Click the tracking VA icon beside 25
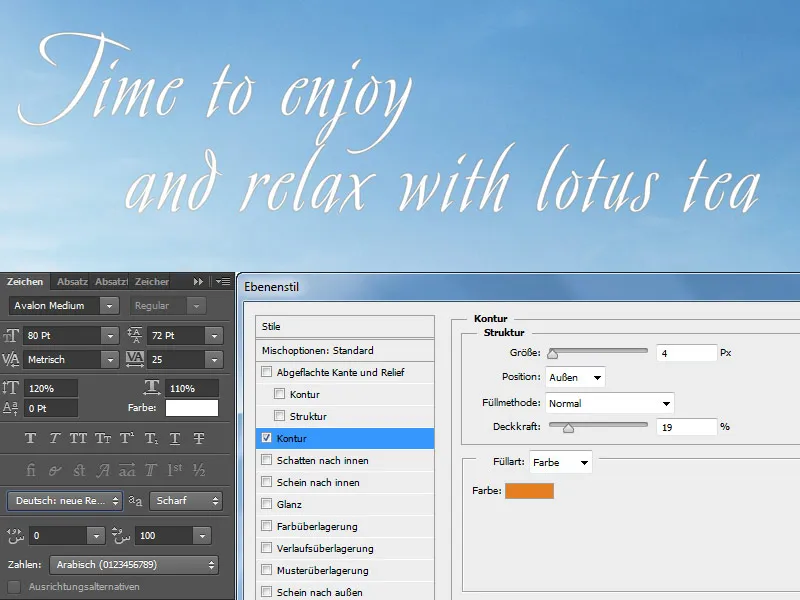The height and width of the screenshot is (600, 800). point(135,359)
